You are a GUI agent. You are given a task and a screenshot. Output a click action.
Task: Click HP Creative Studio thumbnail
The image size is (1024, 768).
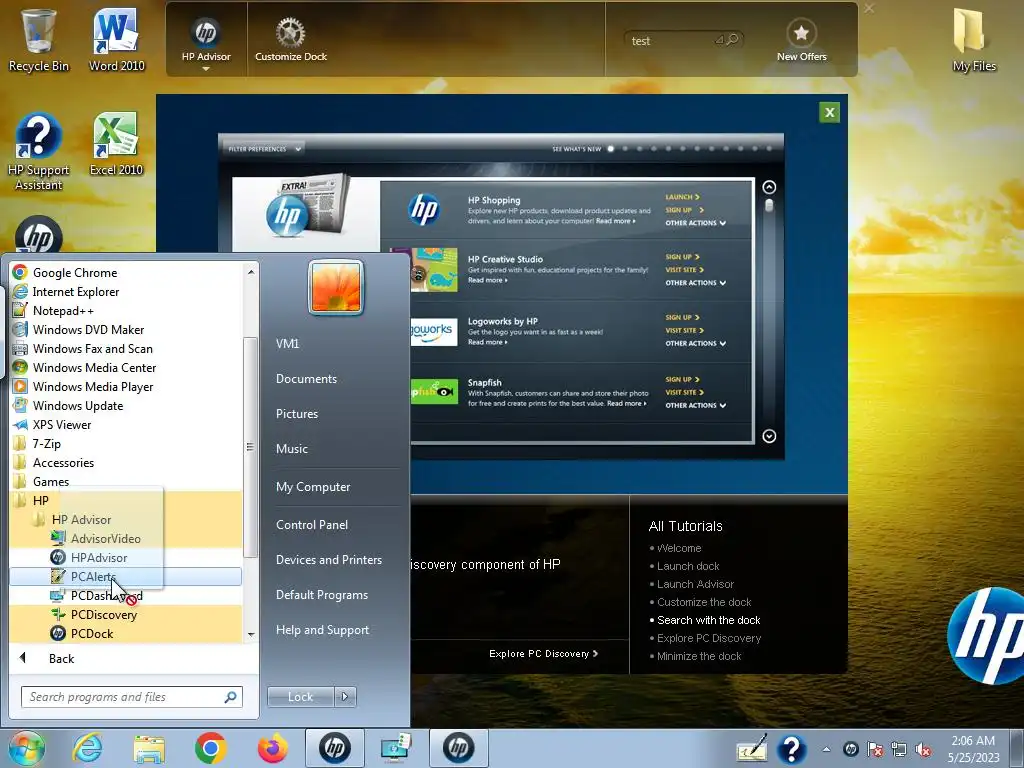pyautogui.click(x=433, y=269)
